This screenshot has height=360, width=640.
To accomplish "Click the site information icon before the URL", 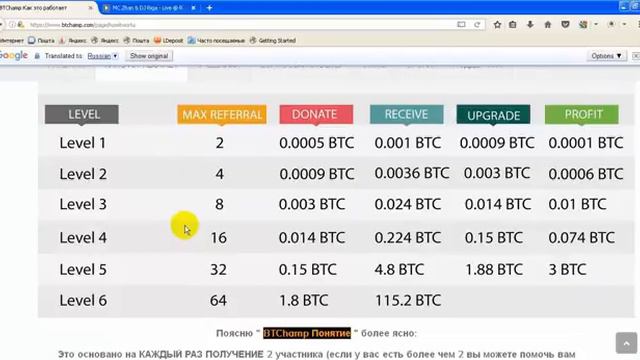I will 12,25.
